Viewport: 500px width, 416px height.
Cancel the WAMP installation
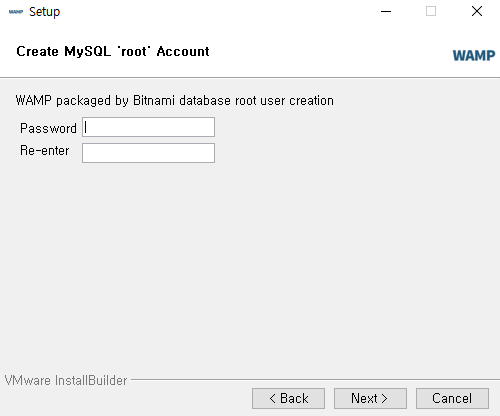click(452, 398)
